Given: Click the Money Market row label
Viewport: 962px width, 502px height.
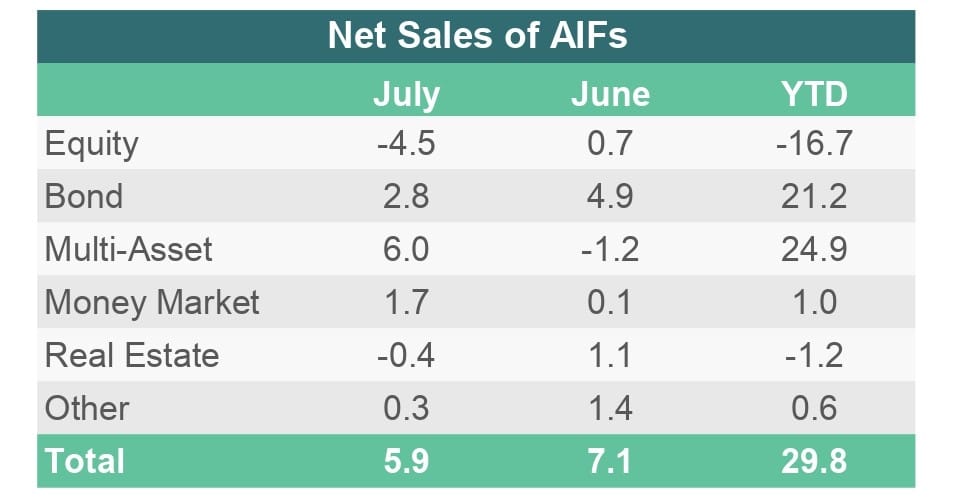Looking at the screenshot, I should (152, 302).
